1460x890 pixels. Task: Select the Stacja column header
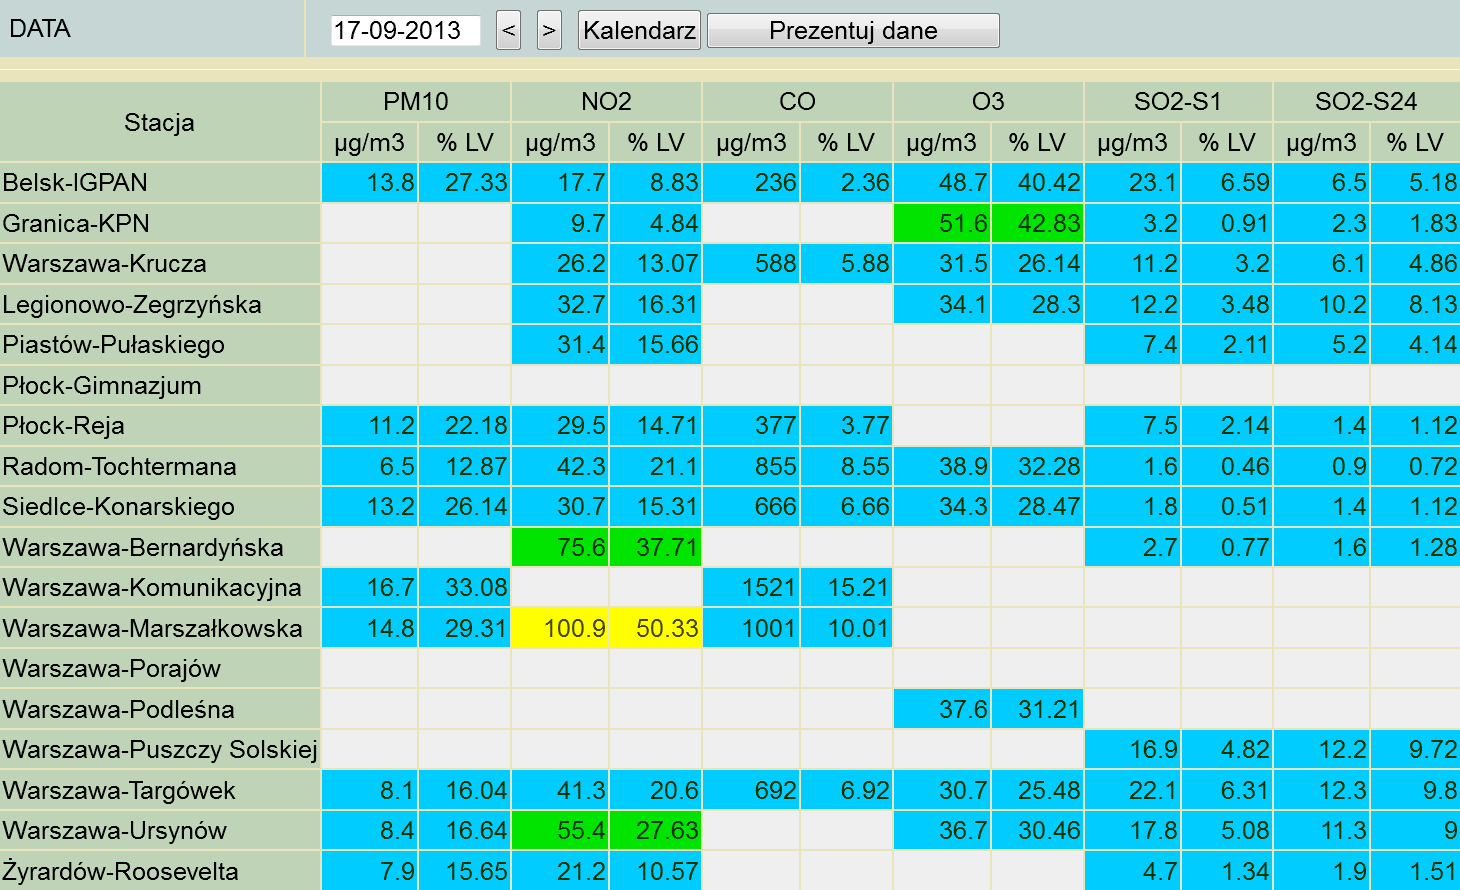160,122
